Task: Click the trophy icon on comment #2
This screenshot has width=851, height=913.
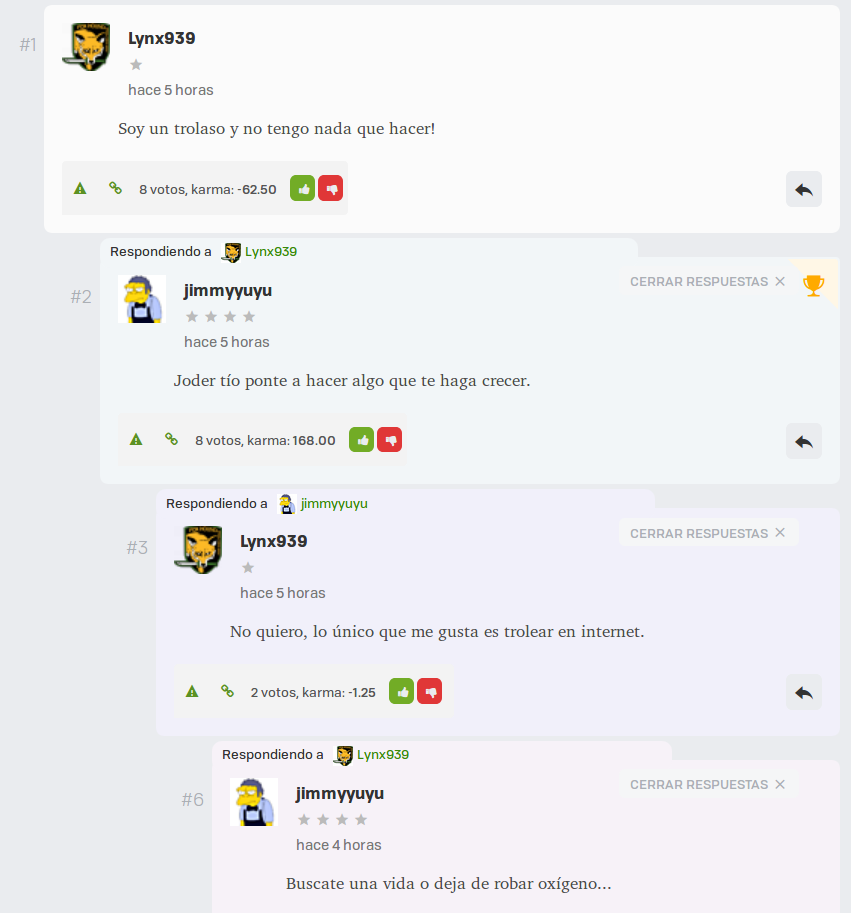Action: (x=813, y=285)
